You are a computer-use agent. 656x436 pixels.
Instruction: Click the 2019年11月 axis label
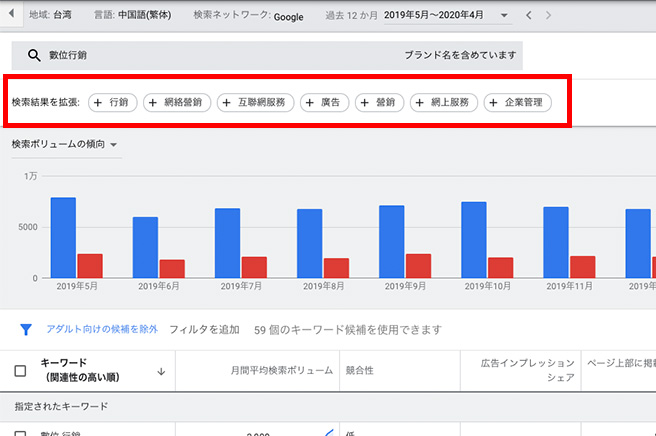coord(569,286)
